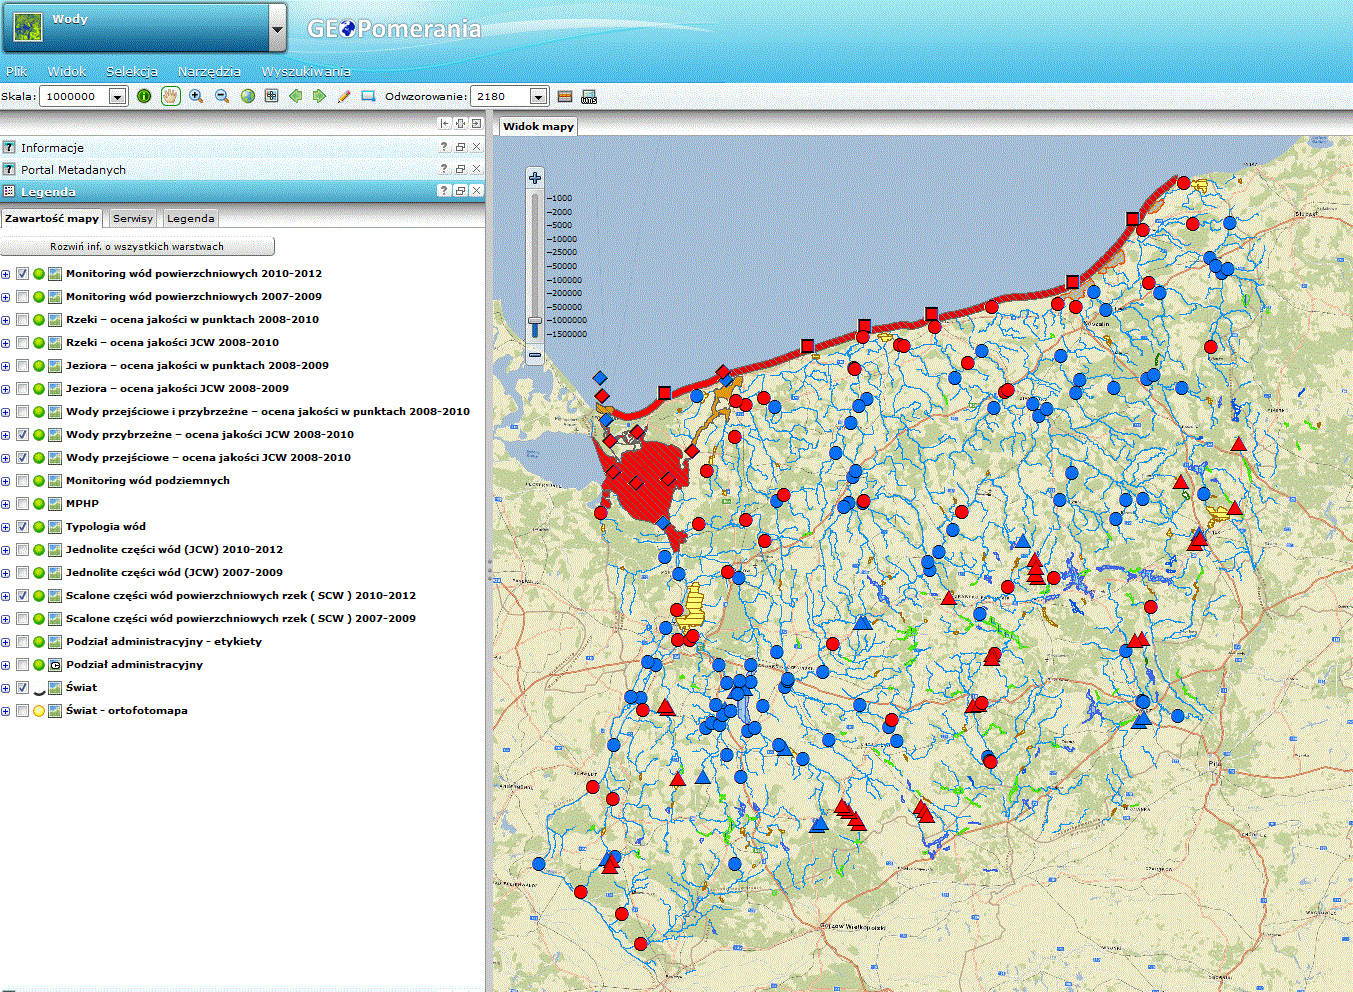
Task: Click the zoom to selection icon
Action: [271, 96]
